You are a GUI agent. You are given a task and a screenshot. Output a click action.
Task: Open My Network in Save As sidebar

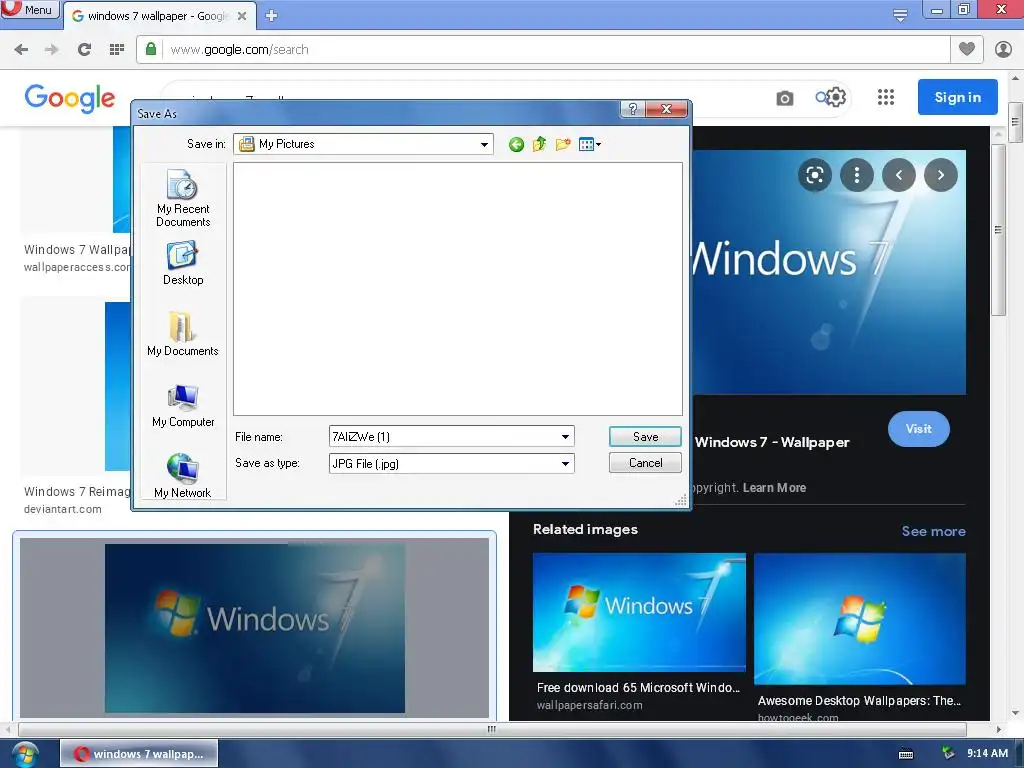coord(182,476)
